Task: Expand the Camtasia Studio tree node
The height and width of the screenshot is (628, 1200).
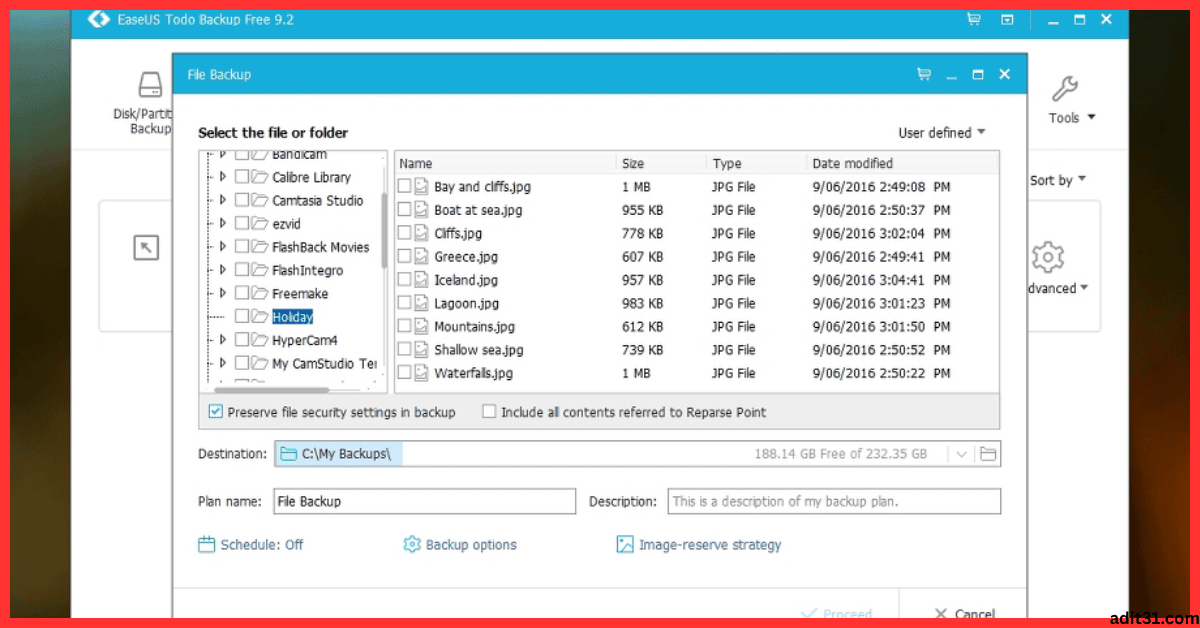Action: pos(222,200)
